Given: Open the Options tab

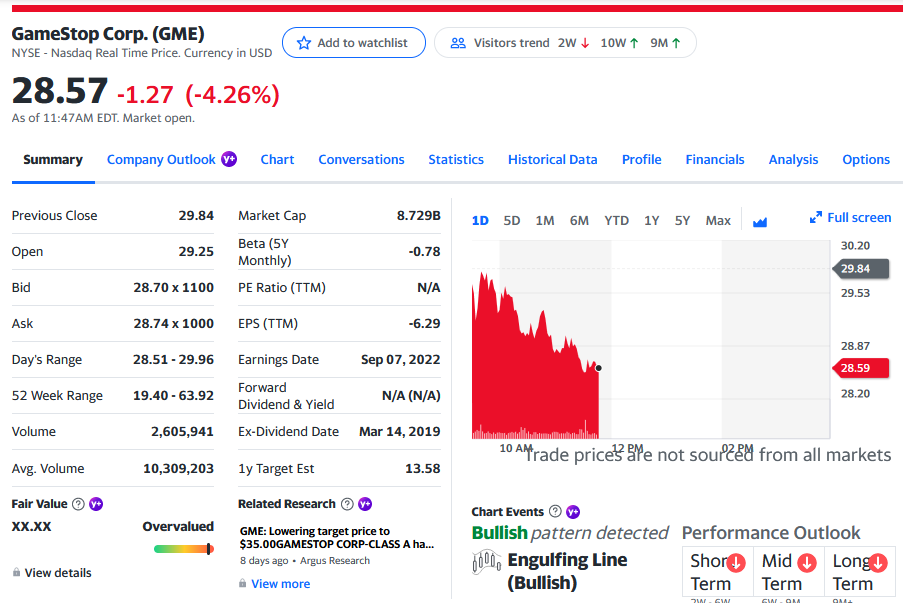Looking at the screenshot, I should click(866, 160).
